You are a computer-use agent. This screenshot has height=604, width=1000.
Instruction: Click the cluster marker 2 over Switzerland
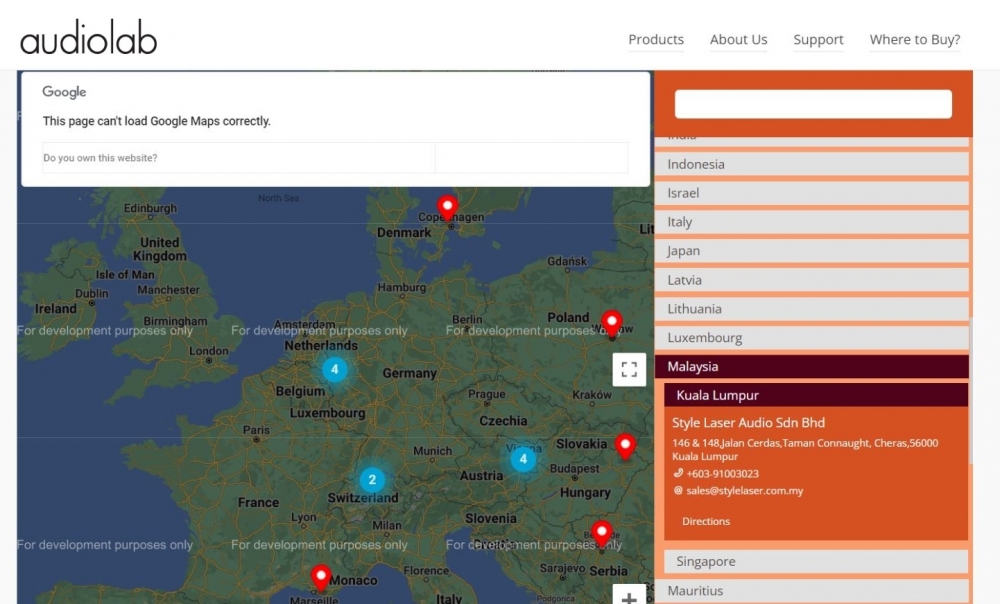372,480
